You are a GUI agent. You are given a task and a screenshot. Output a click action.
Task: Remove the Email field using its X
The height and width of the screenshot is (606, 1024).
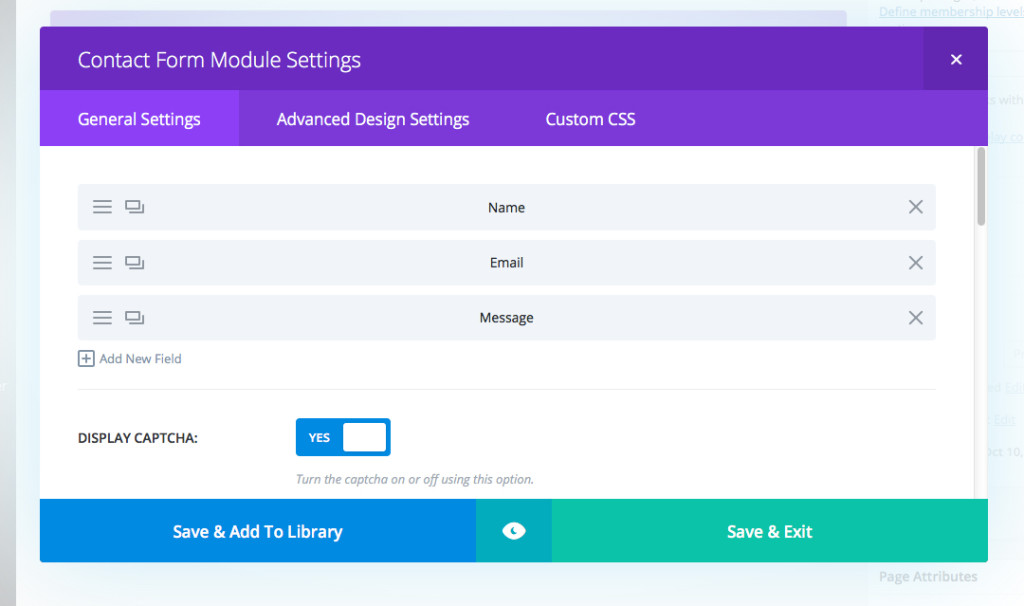[x=915, y=262]
